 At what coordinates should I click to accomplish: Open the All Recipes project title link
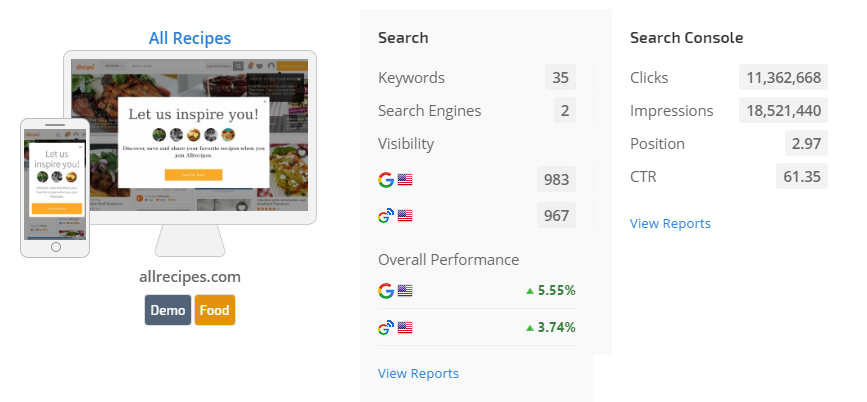(190, 39)
